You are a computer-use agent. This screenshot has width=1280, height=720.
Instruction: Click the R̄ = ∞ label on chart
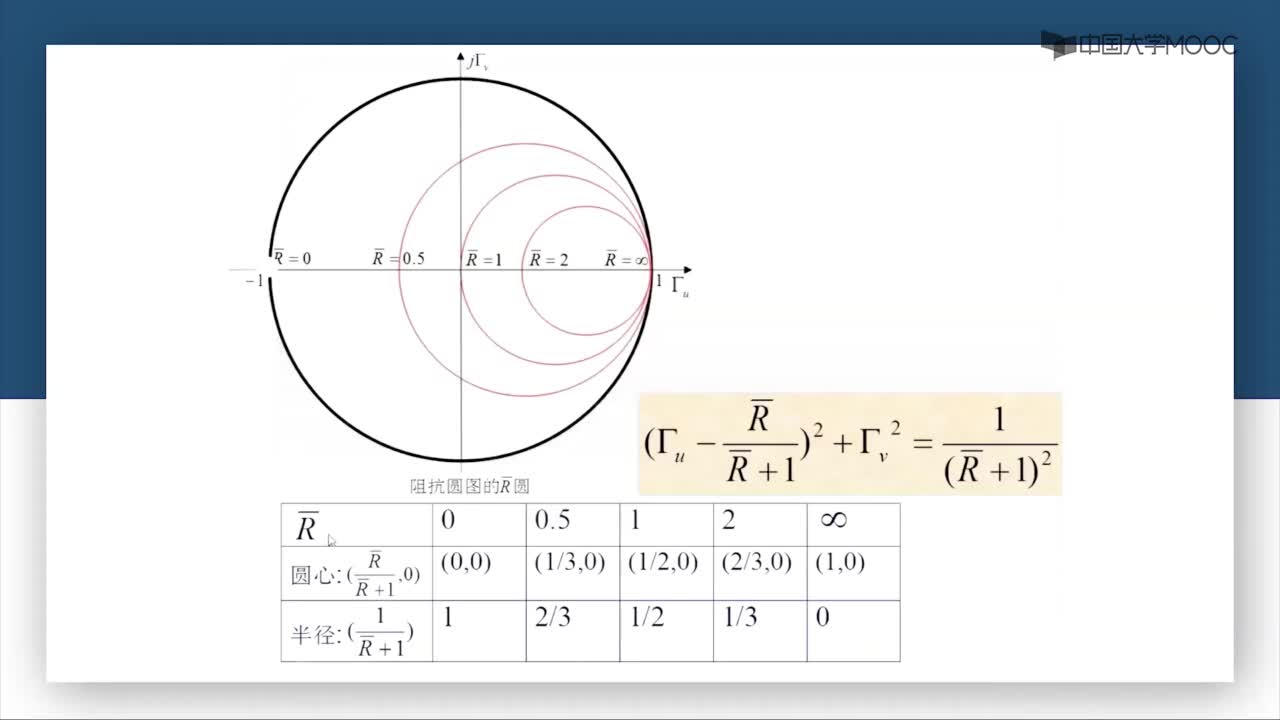[626, 259]
